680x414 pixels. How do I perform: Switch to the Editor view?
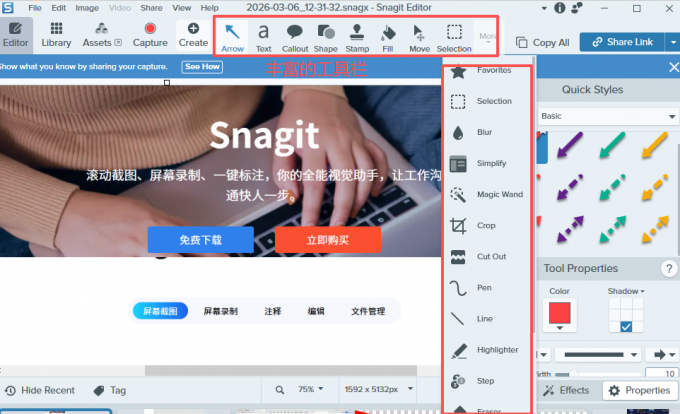coord(16,35)
